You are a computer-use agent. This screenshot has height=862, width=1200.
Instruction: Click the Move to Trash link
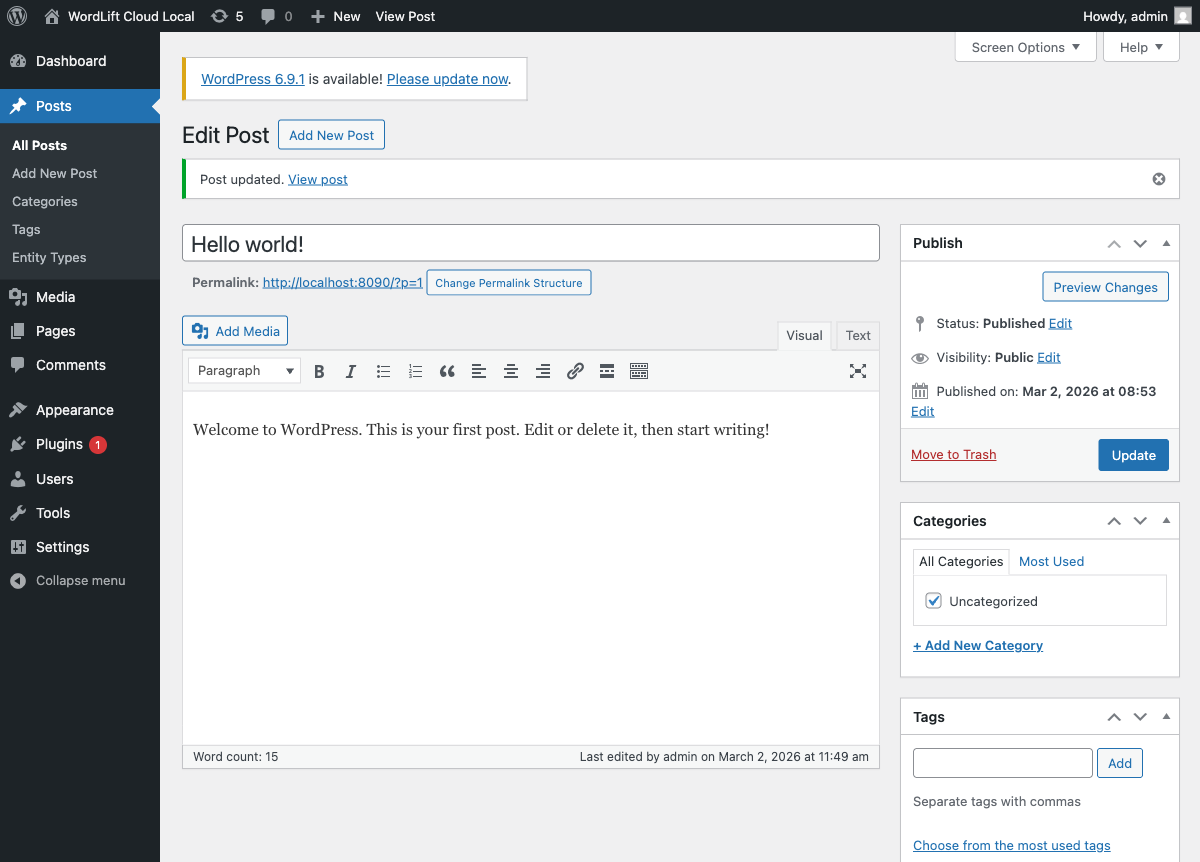[x=953, y=455]
